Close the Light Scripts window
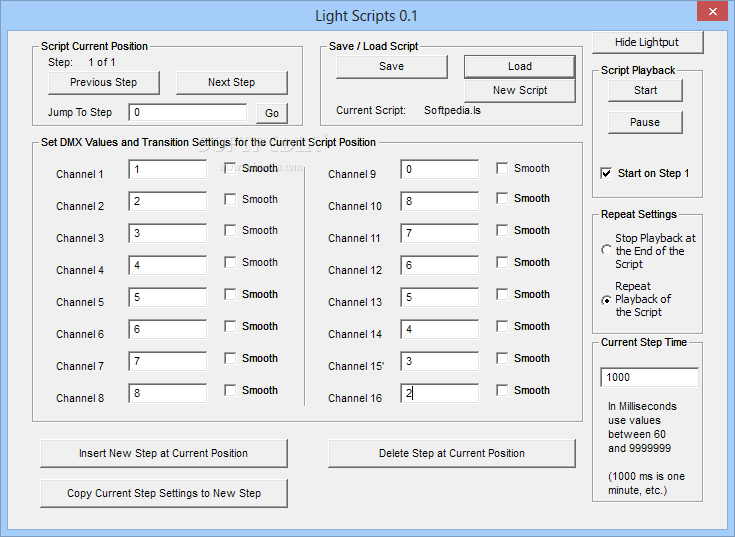 click(712, 12)
